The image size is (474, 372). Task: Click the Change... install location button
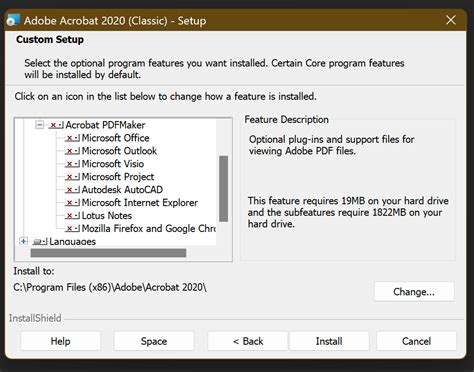(x=414, y=292)
